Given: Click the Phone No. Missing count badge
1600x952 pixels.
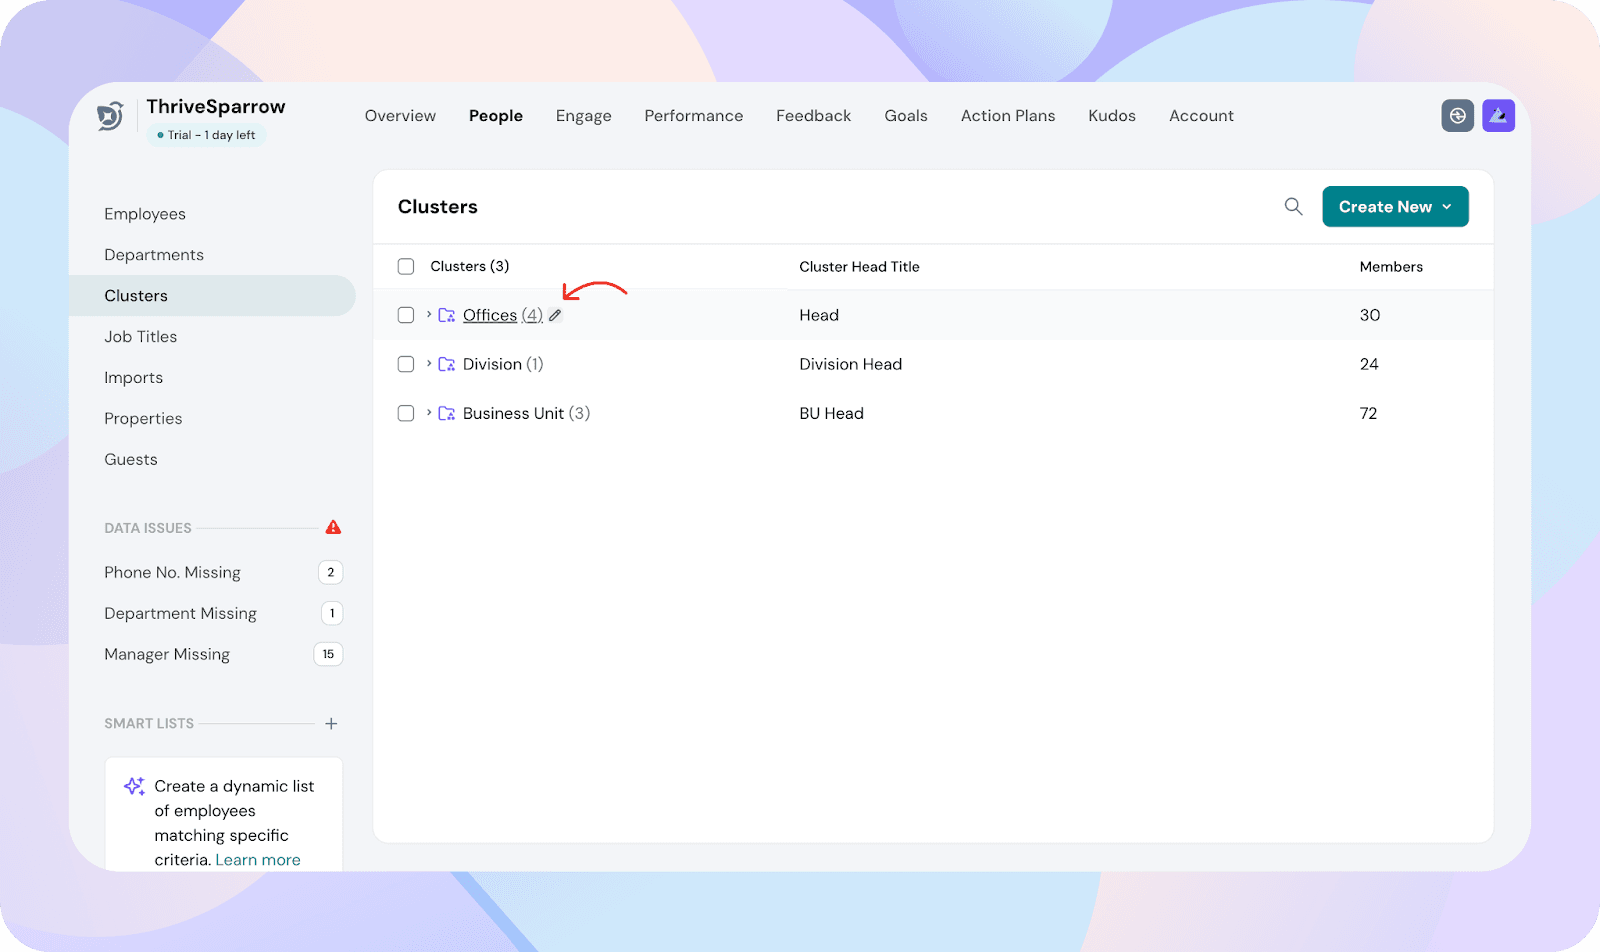Looking at the screenshot, I should [330, 572].
